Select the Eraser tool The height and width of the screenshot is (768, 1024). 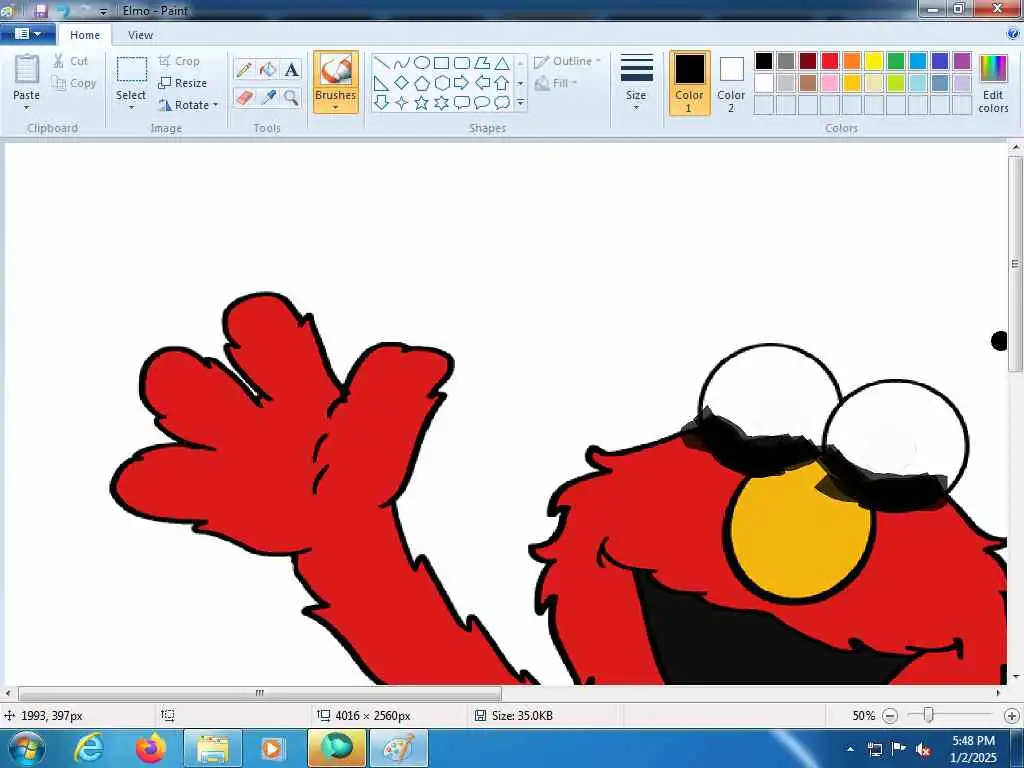tap(244, 98)
